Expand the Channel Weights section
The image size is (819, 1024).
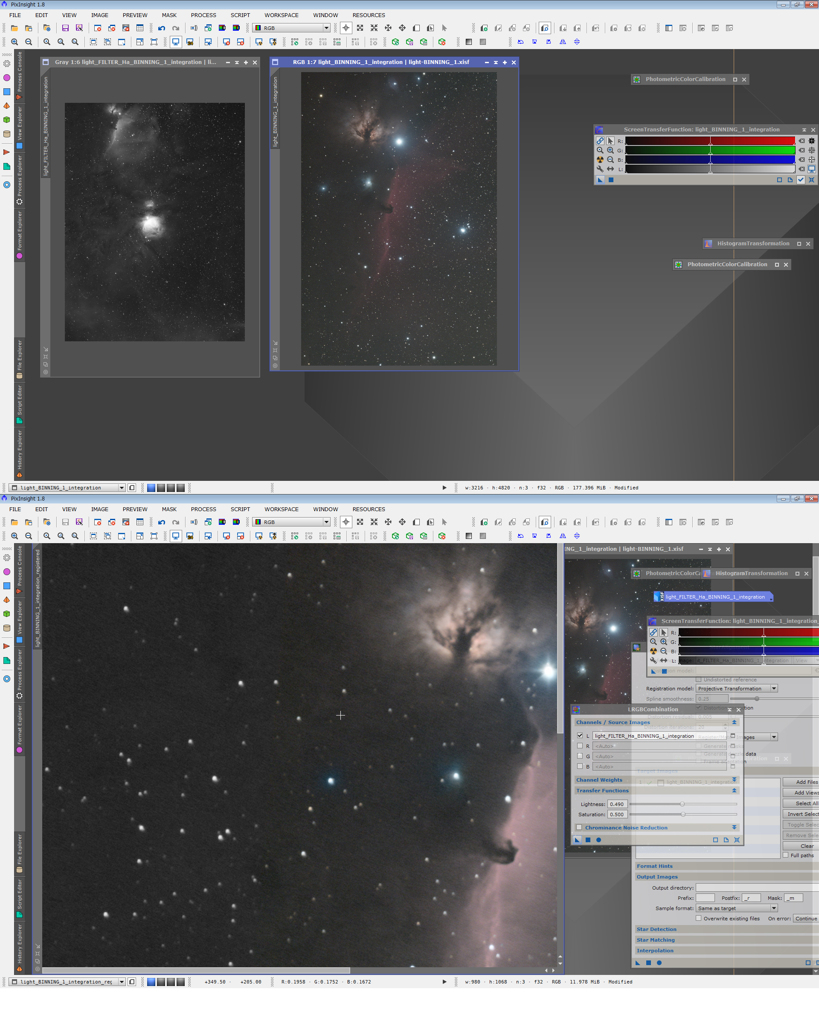pos(734,780)
